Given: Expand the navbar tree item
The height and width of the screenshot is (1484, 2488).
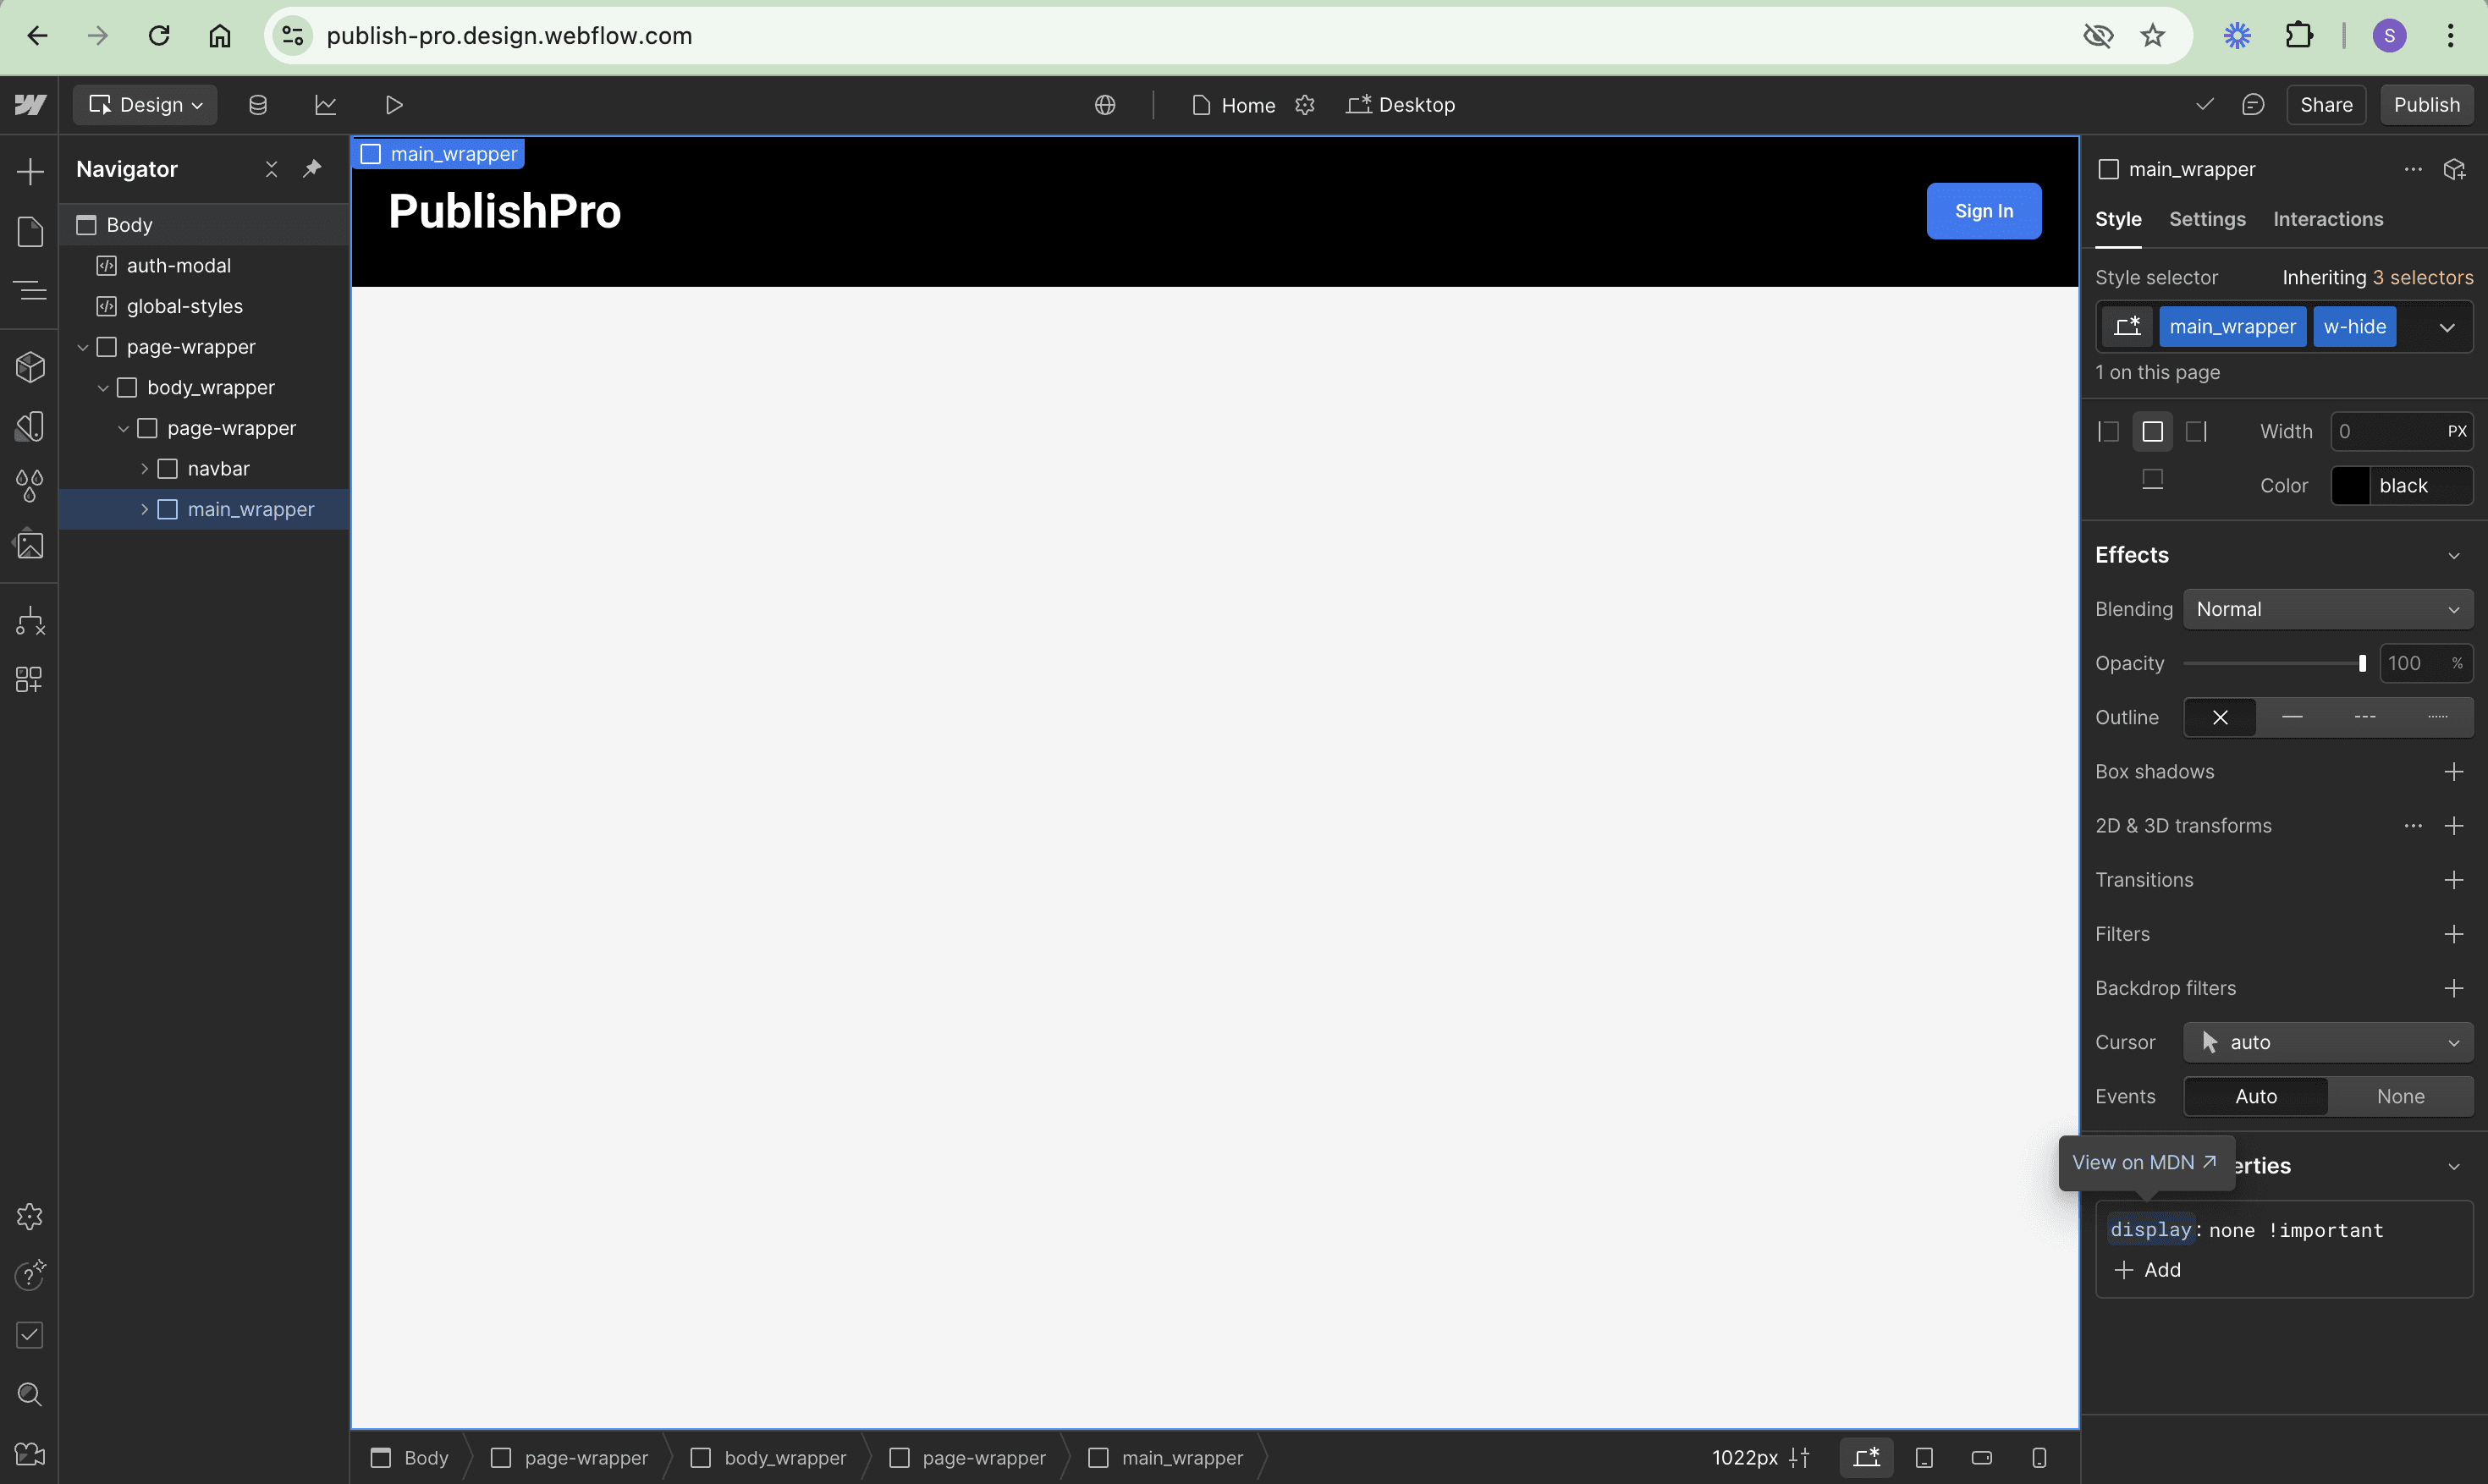Looking at the screenshot, I should pos(144,469).
